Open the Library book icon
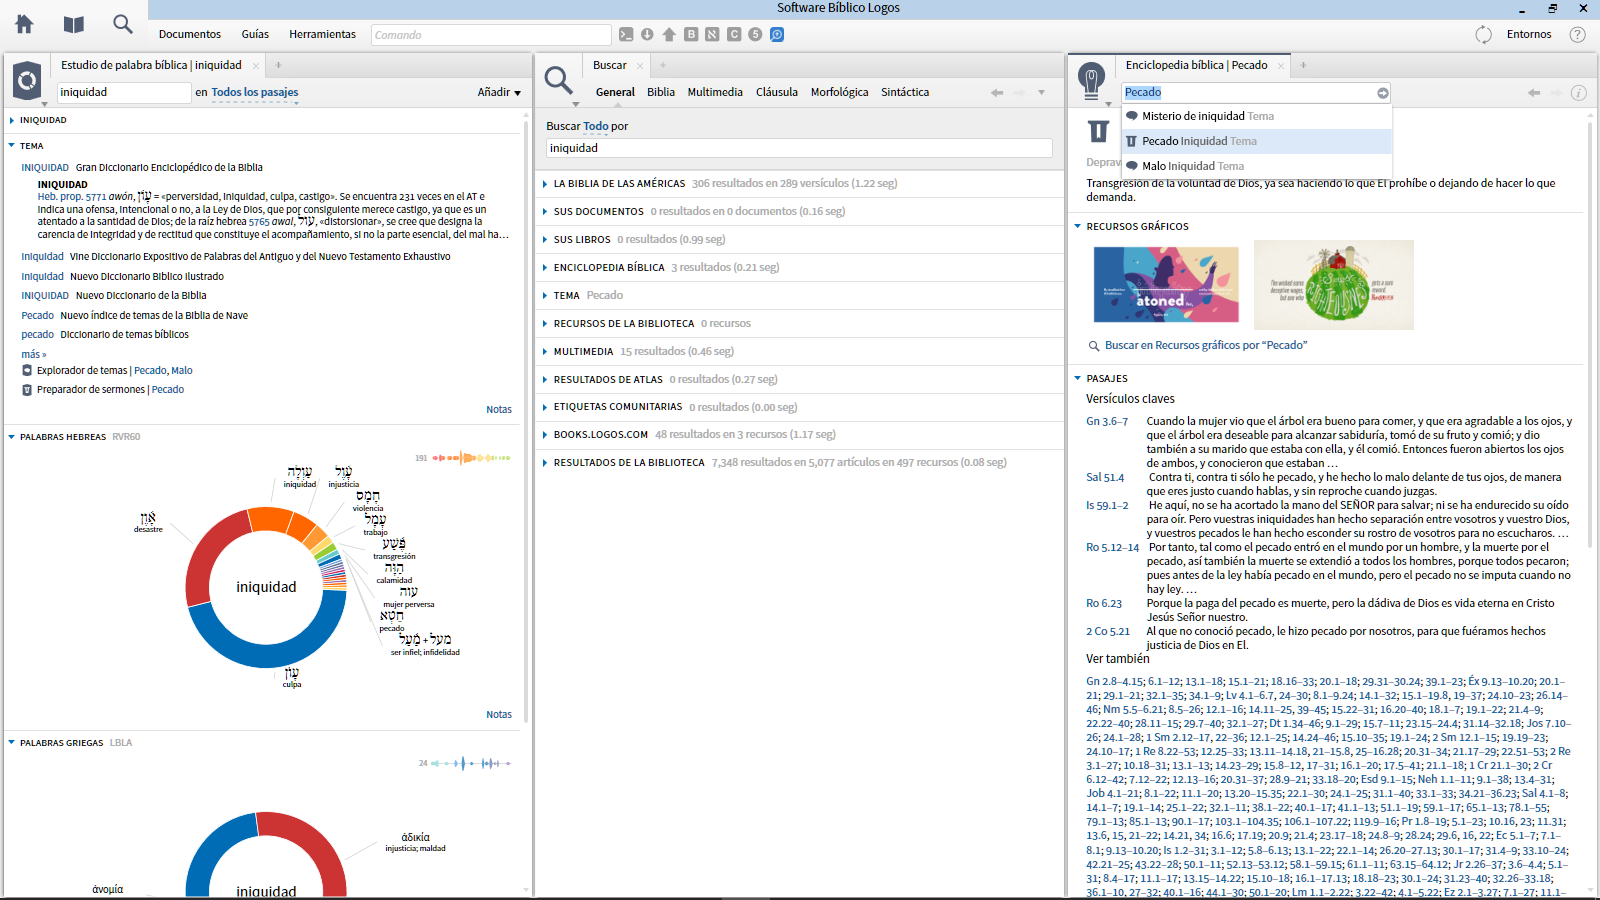The image size is (1600, 900). 73,24
